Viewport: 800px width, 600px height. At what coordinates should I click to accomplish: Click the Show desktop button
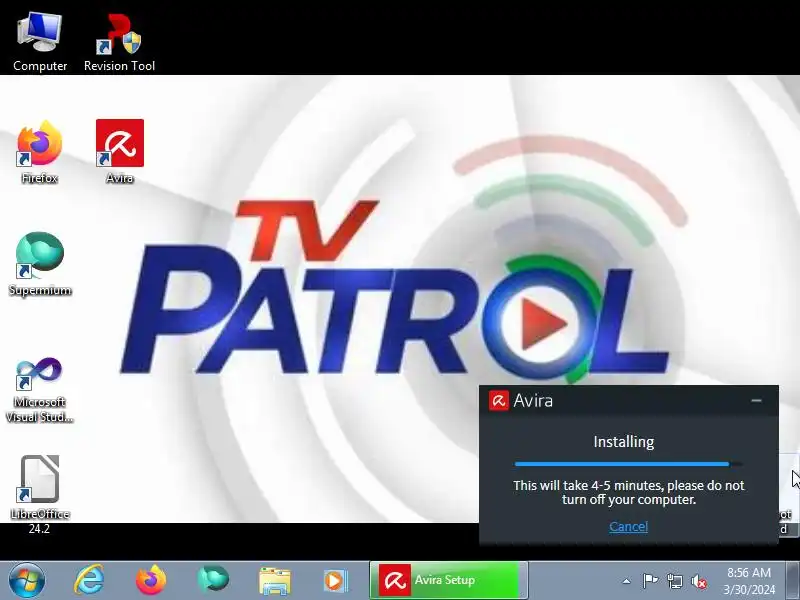pos(792,580)
